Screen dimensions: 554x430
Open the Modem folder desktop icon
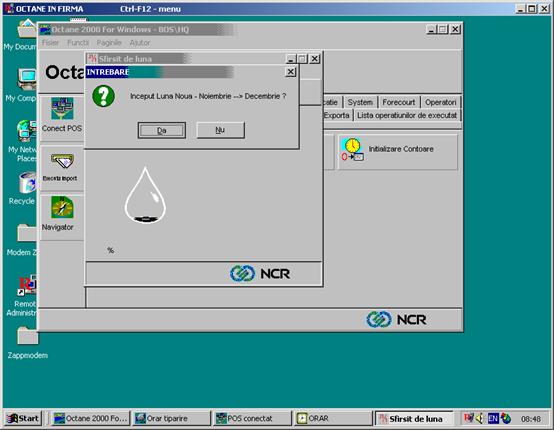(x=27, y=233)
